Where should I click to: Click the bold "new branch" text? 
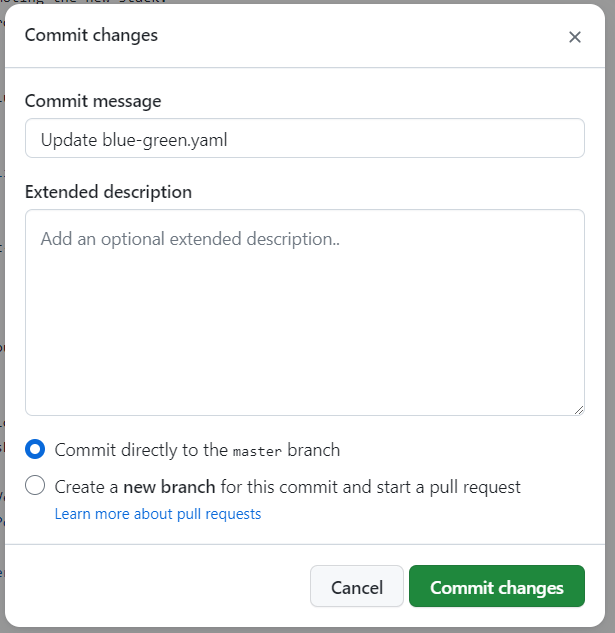click(169, 487)
